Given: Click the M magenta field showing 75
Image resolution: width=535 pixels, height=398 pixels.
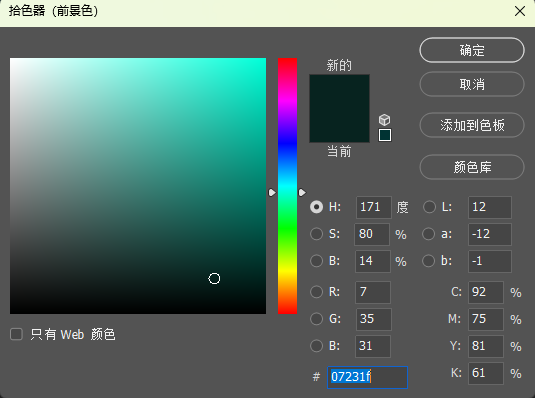Looking at the screenshot, I should point(486,319).
